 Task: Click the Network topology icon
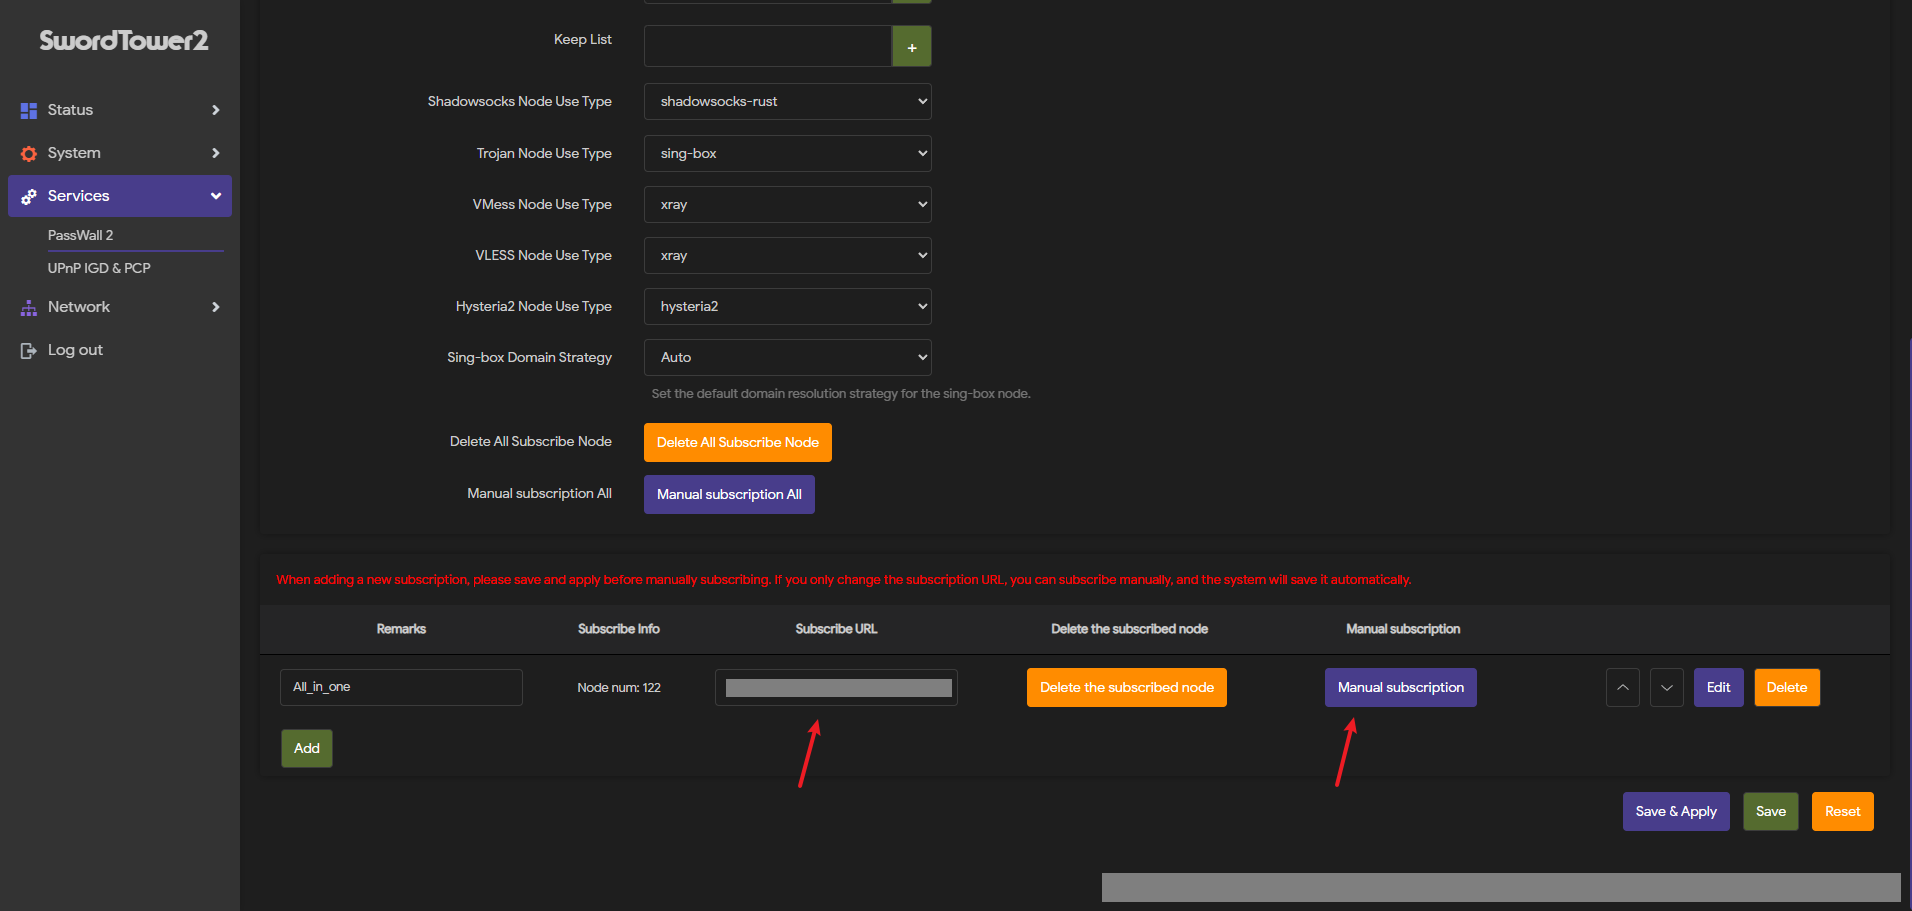pyautogui.click(x=29, y=307)
